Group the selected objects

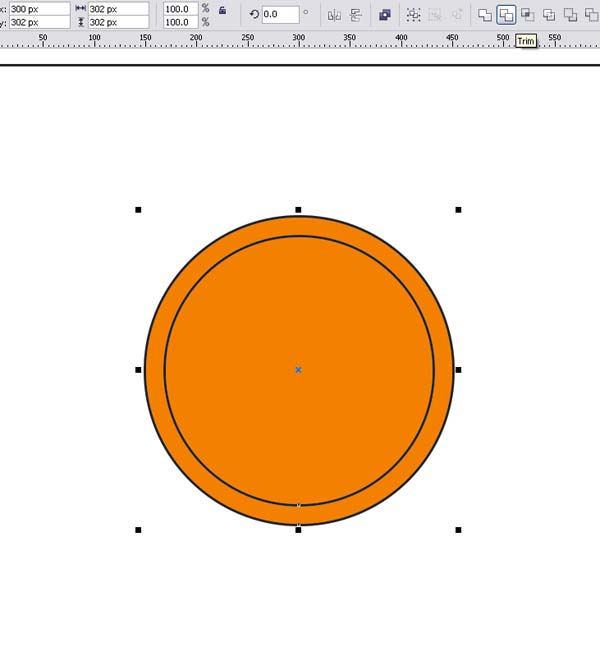413,15
